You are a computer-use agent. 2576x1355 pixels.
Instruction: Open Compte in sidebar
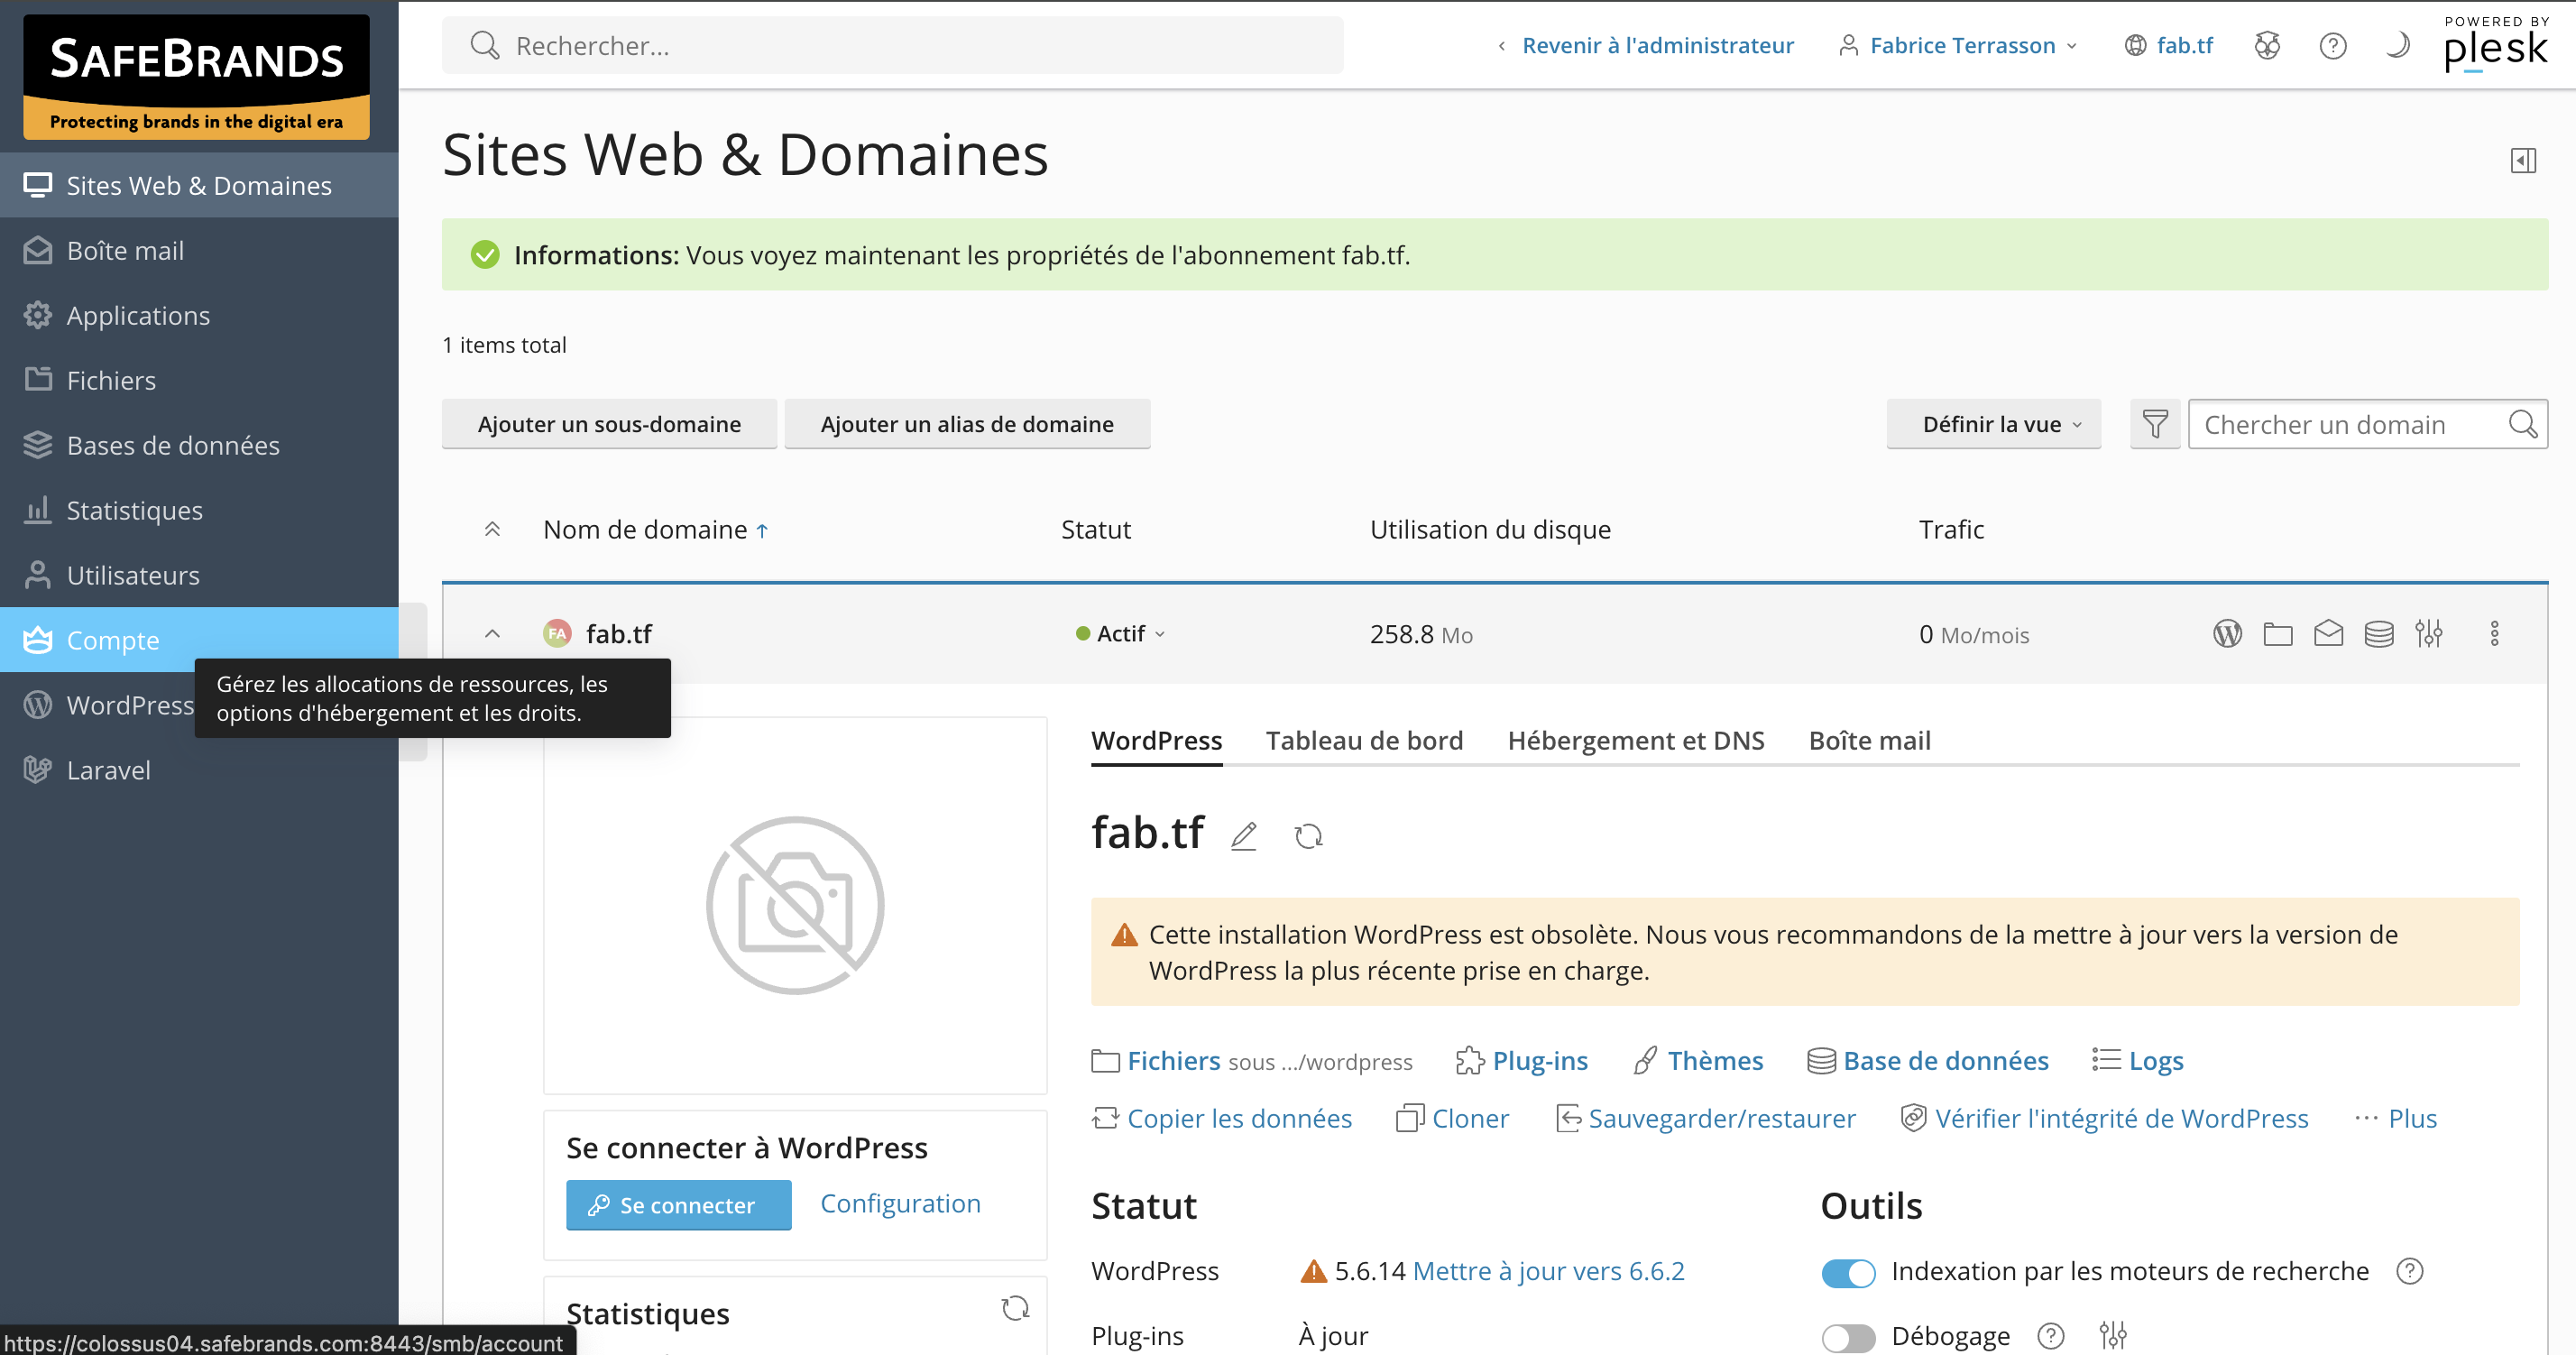coord(199,640)
